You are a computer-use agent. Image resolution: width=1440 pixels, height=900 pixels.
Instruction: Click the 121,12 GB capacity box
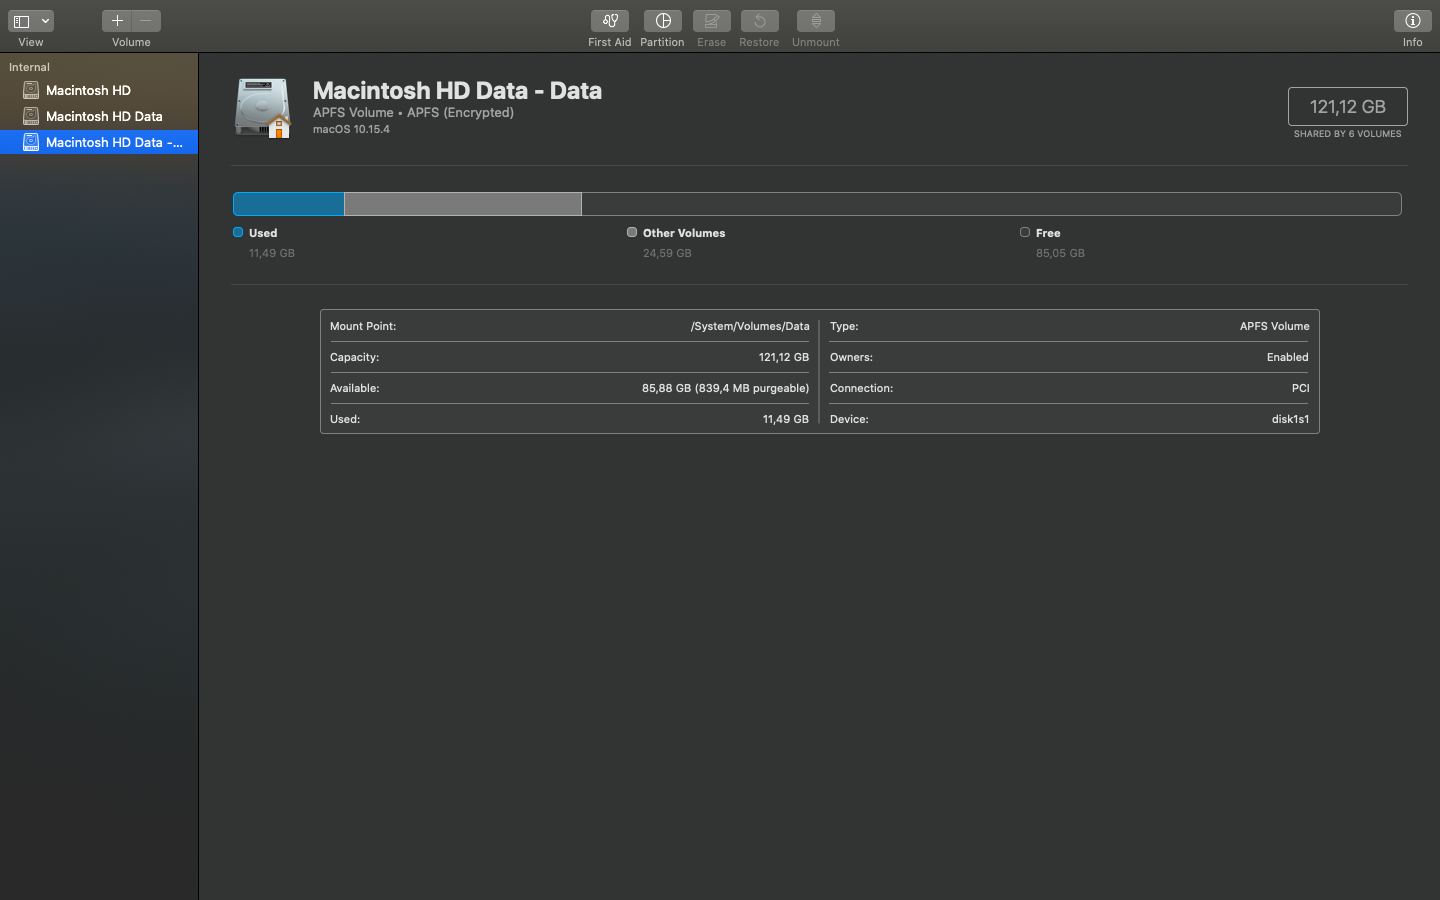(x=1348, y=106)
